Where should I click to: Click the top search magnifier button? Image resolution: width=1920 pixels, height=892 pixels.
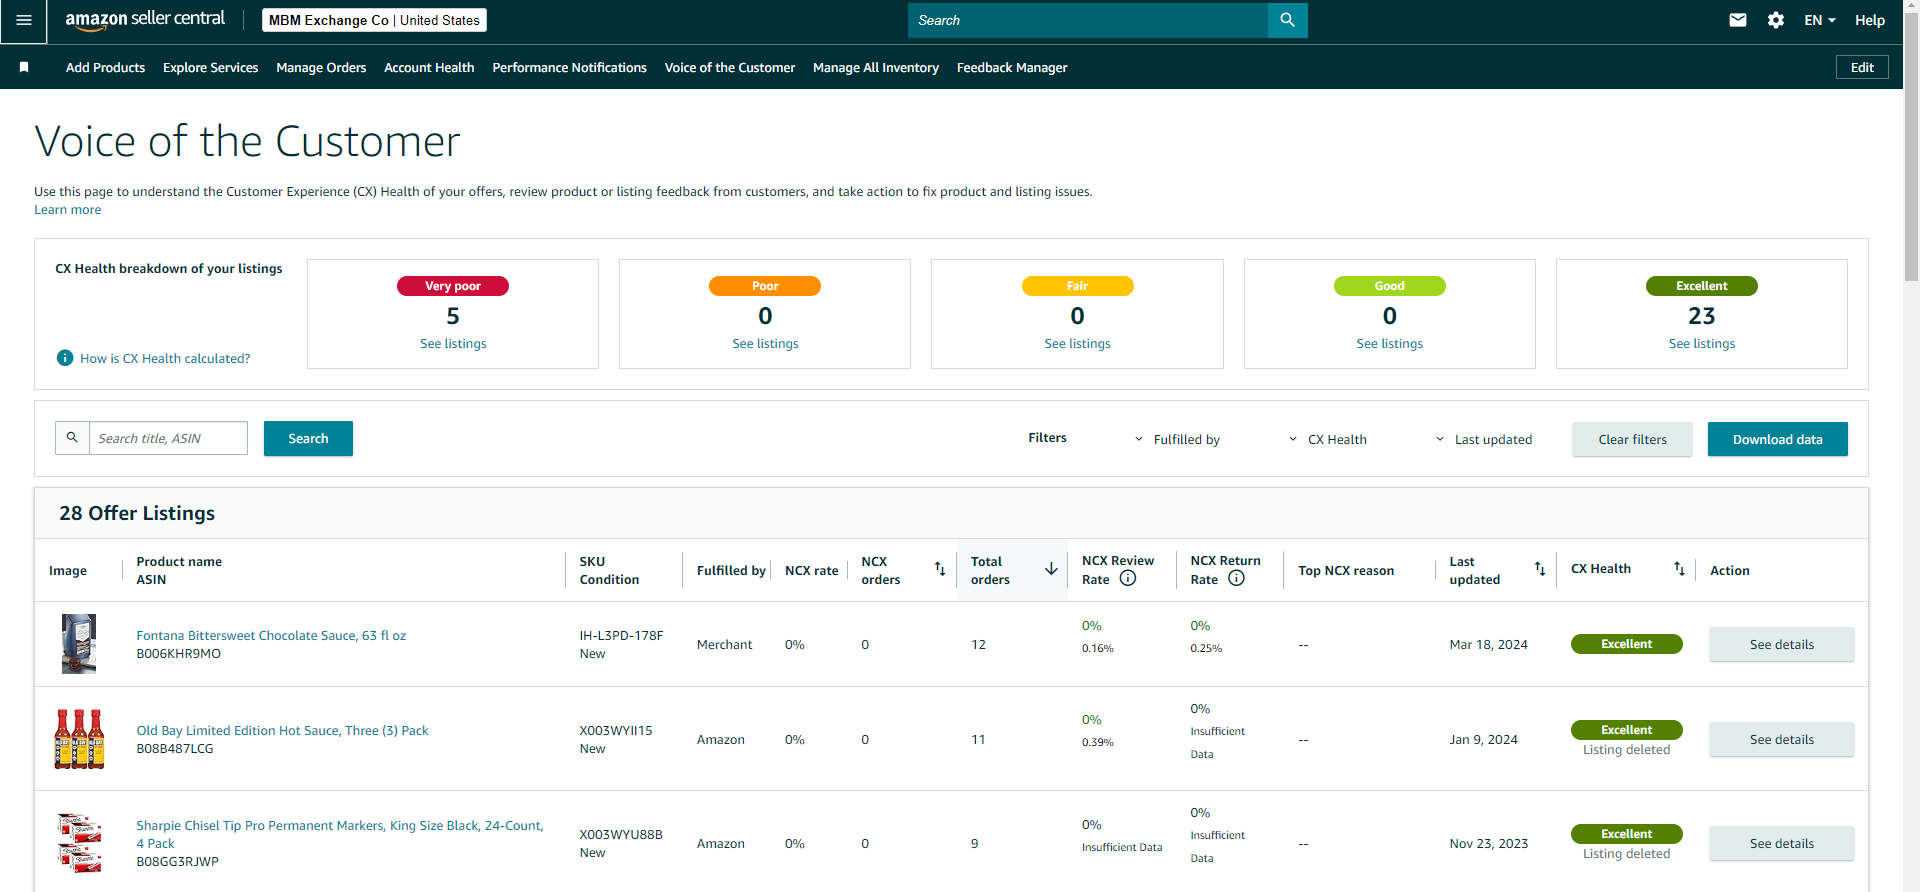point(1287,20)
